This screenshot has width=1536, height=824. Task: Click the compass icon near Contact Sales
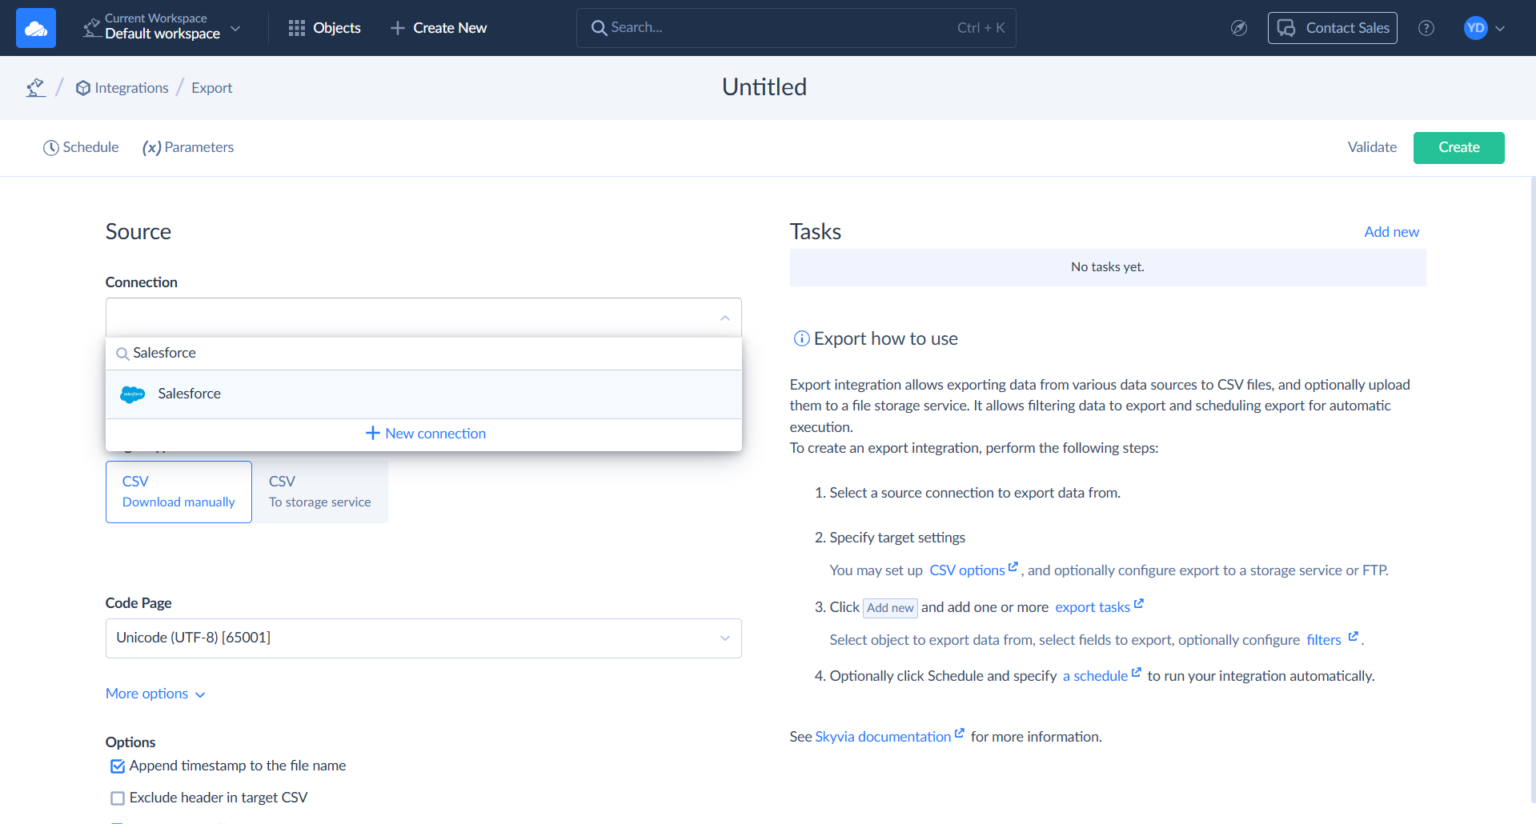pos(1239,28)
